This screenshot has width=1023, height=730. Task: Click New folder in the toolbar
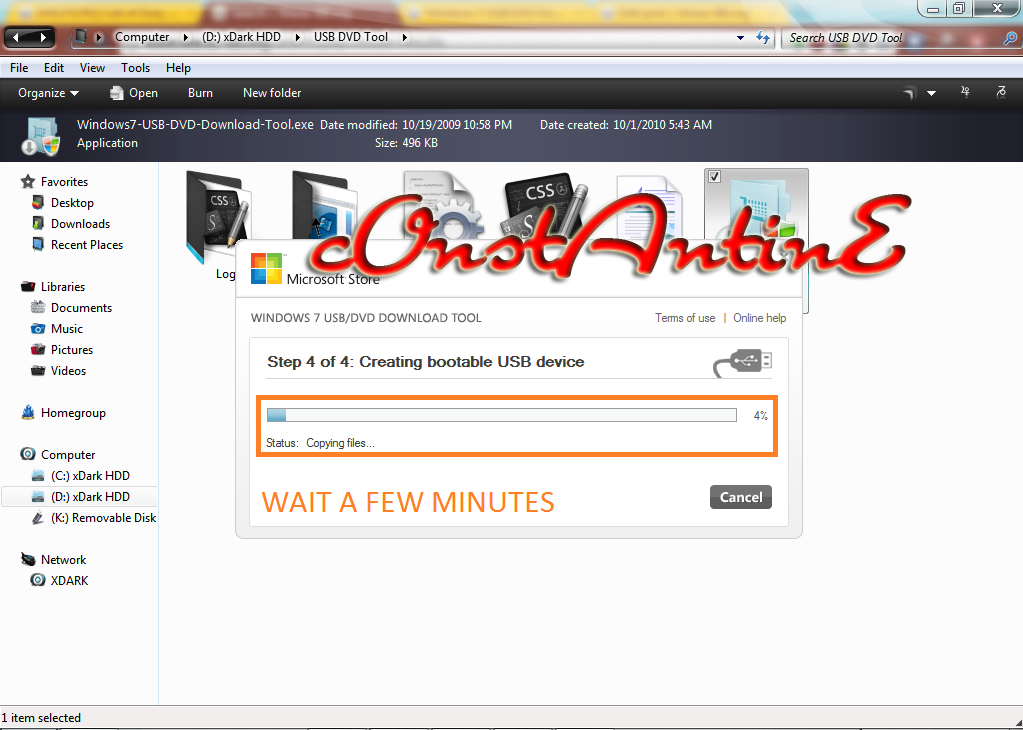pyautogui.click(x=272, y=93)
